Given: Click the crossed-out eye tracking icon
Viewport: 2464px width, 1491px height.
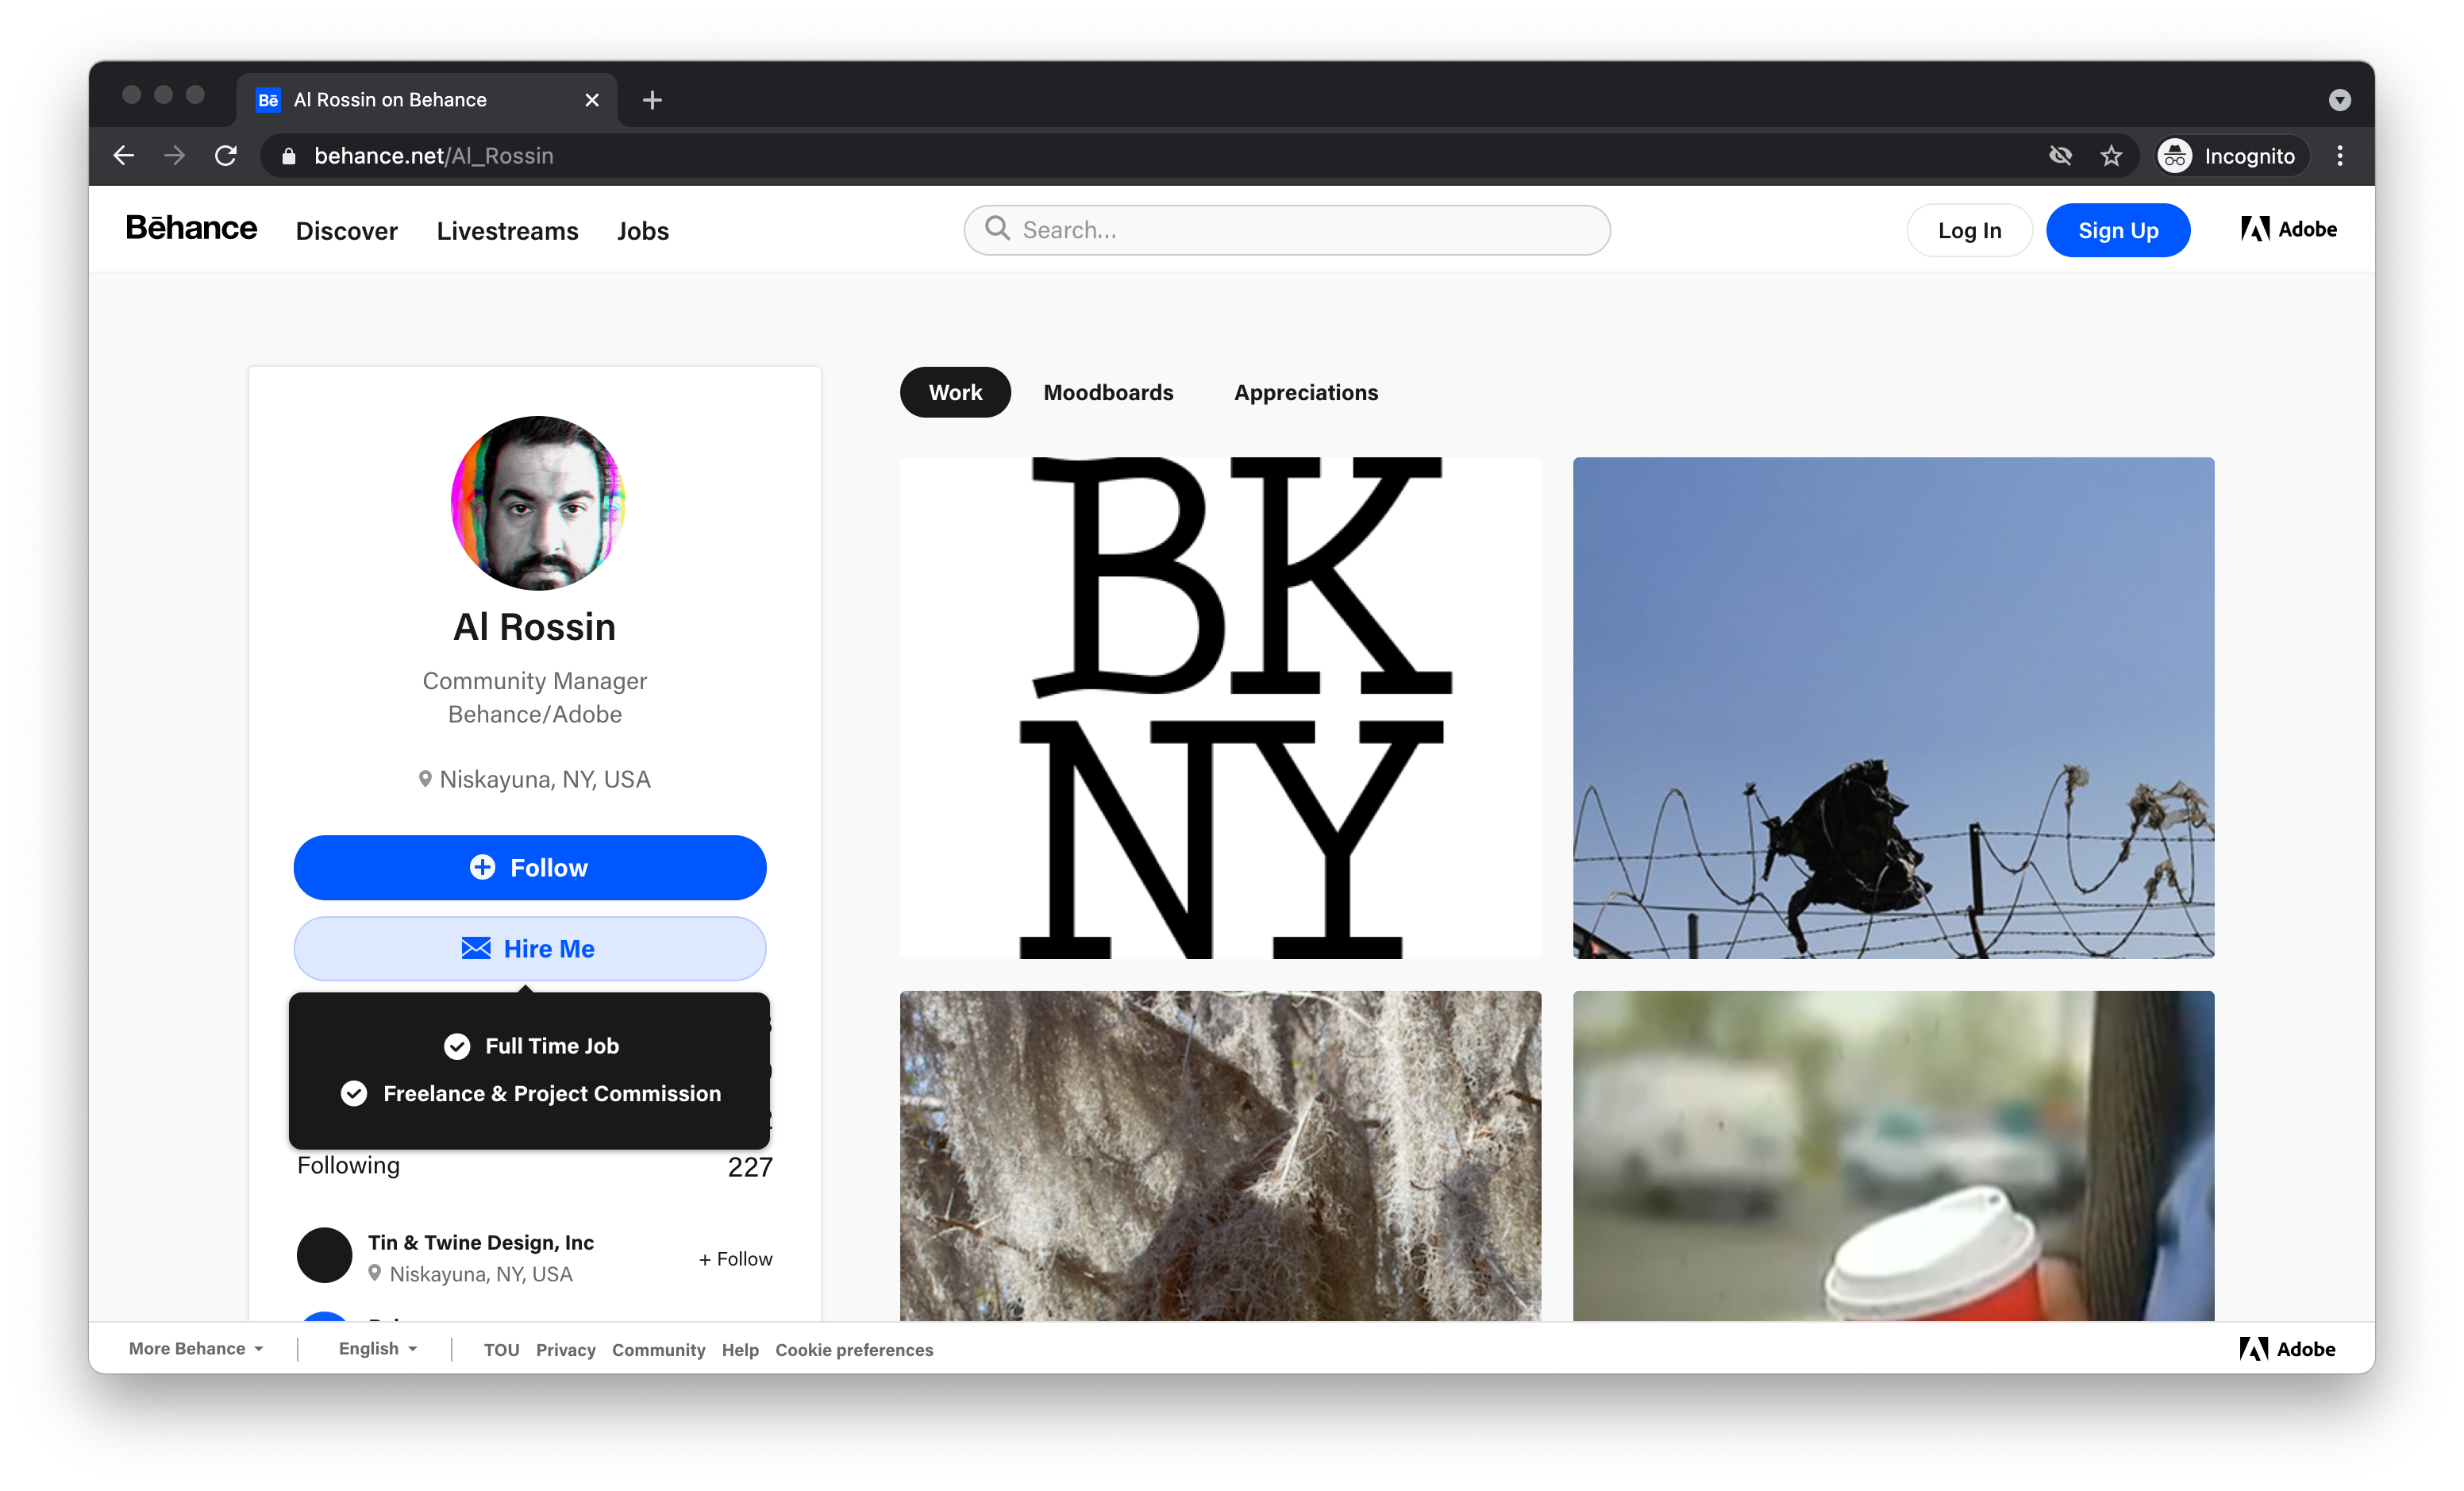Looking at the screenshot, I should pyautogui.click(x=2060, y=156).
